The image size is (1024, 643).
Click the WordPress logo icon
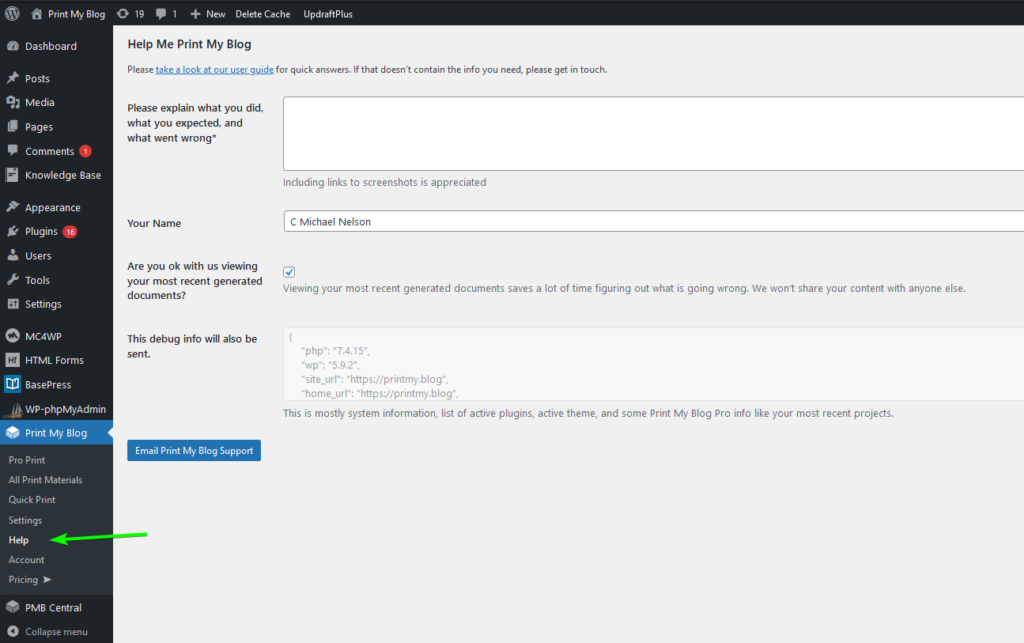coord(12,13)
